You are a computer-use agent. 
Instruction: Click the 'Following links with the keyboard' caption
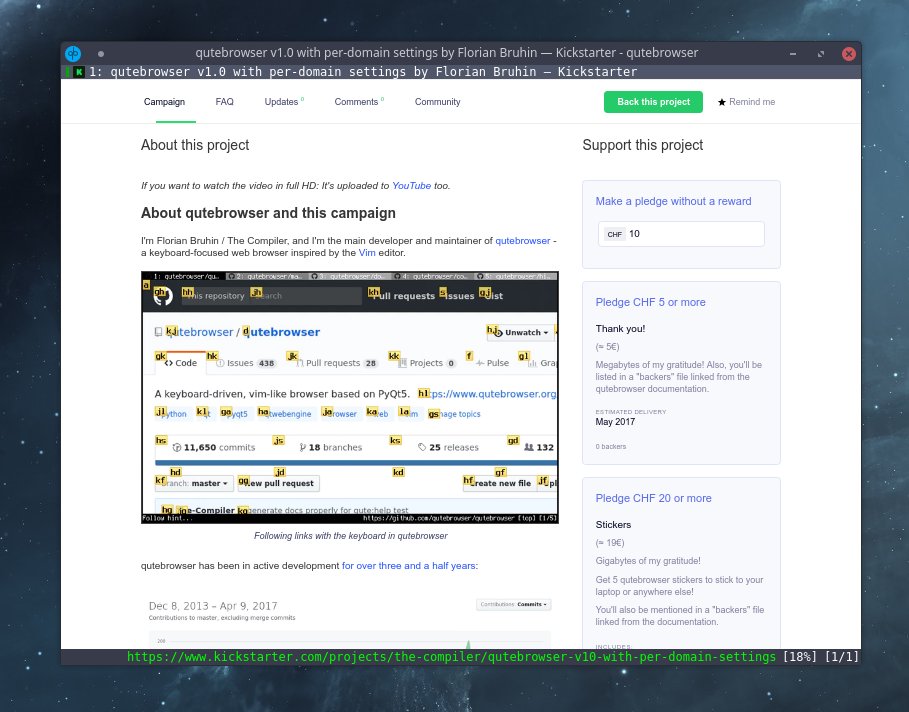351,536
